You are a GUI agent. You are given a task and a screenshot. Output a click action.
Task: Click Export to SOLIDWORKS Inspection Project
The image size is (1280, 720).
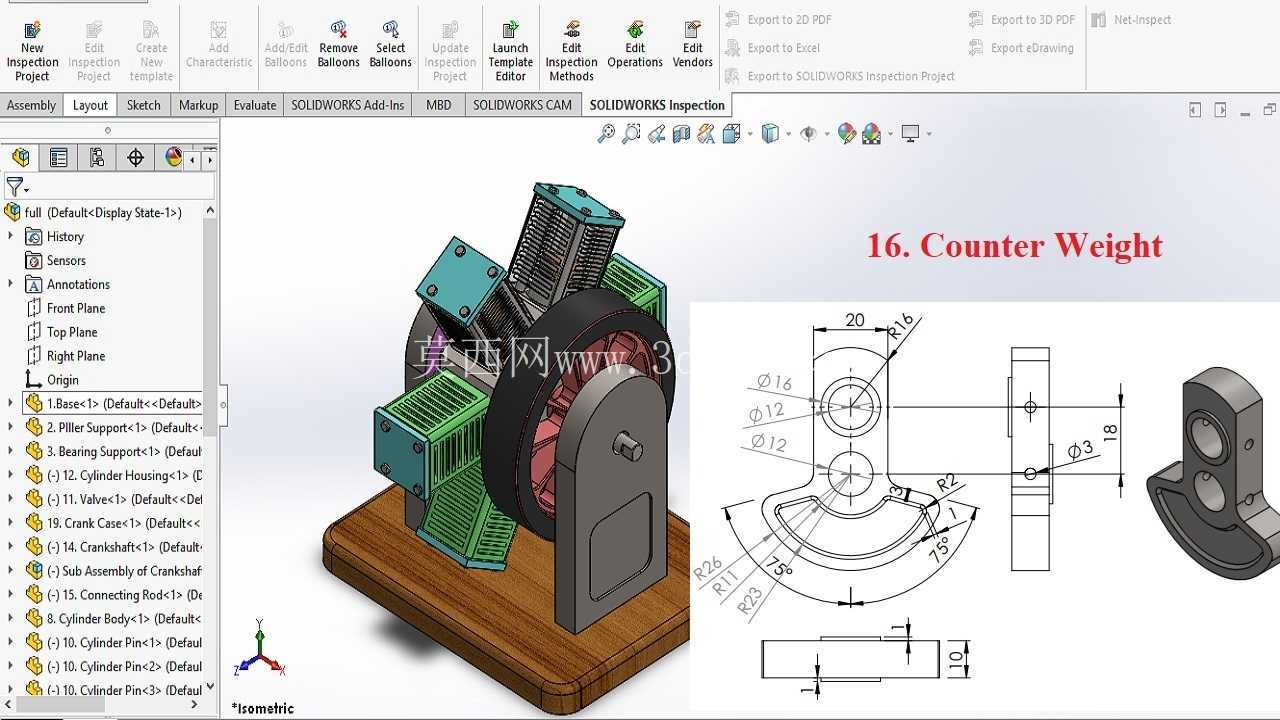tap(840, 76)
